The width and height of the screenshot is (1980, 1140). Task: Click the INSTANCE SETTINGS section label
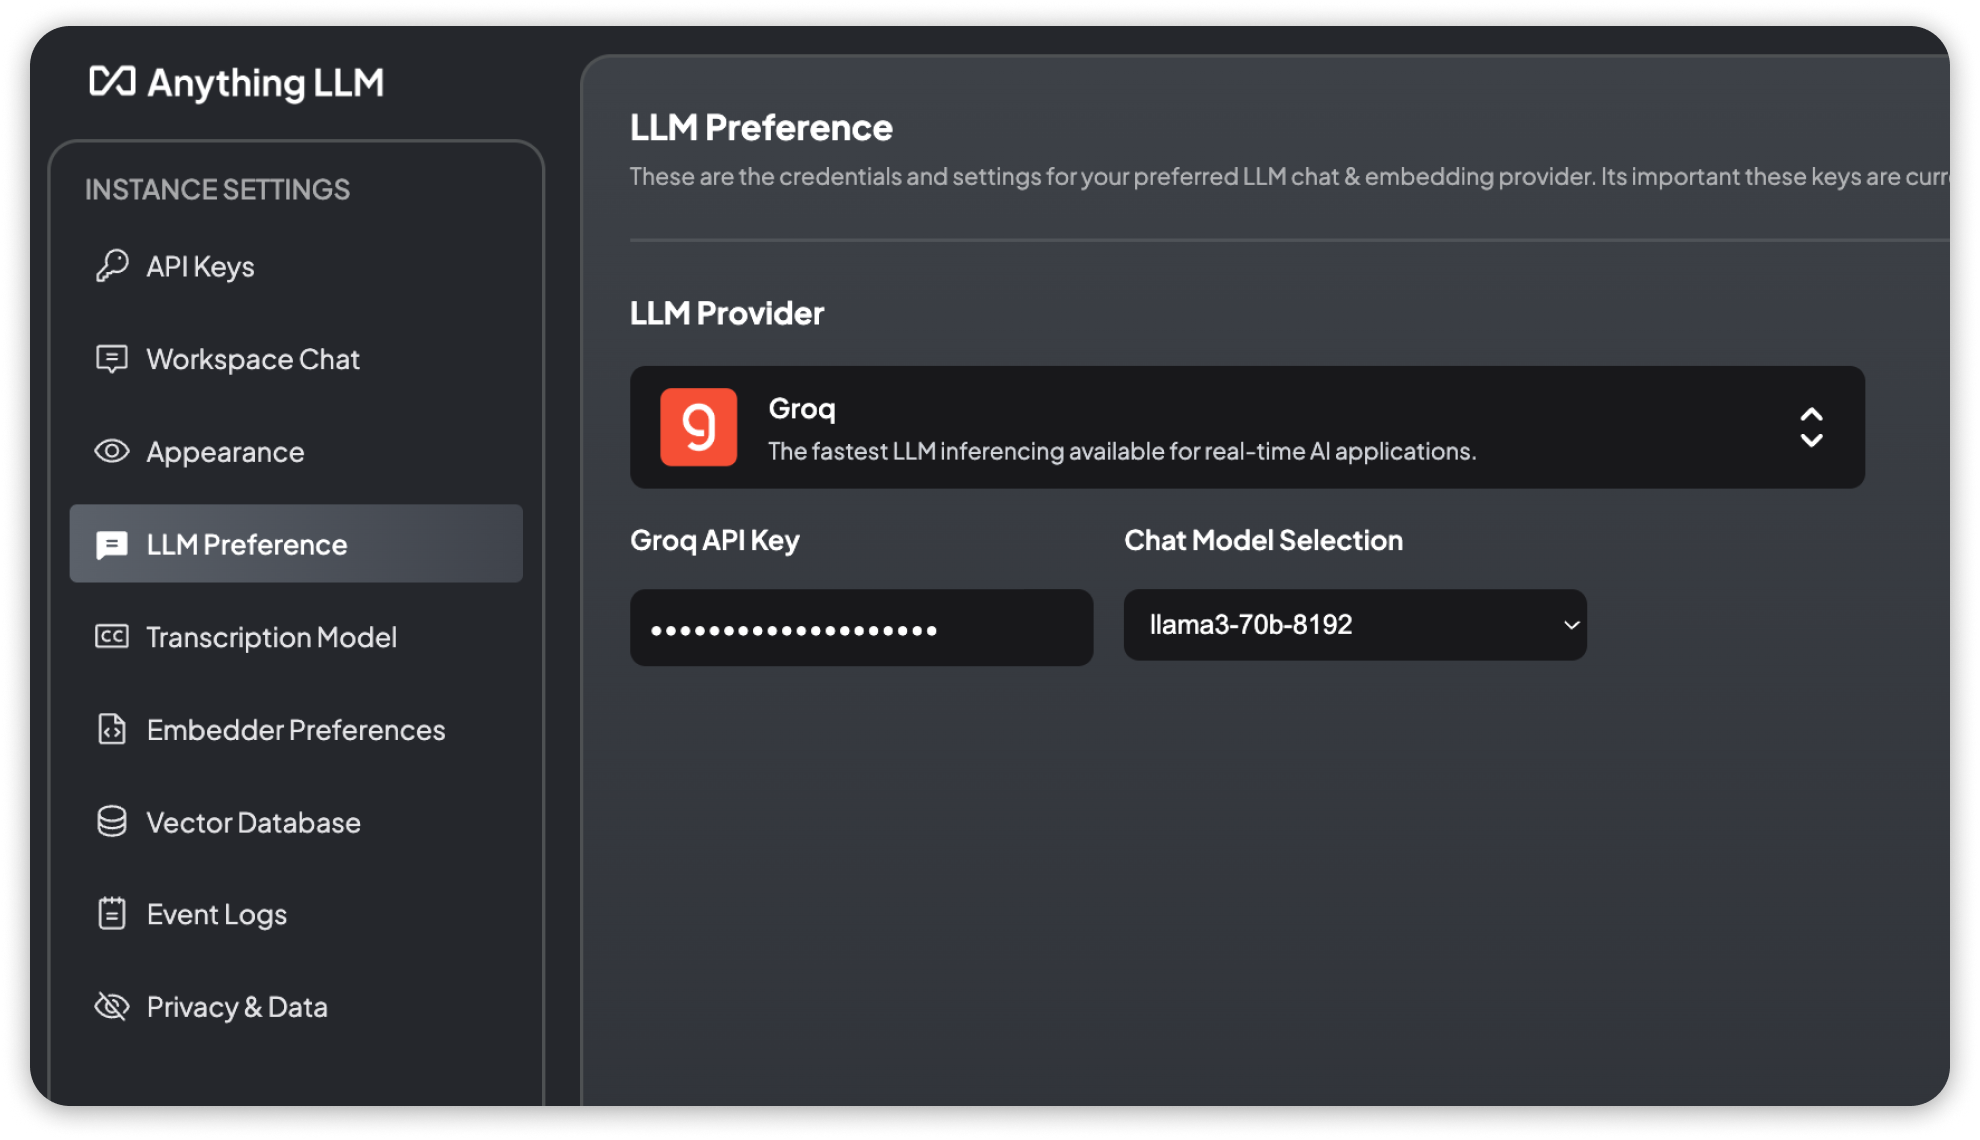click(x=217, y=189)
